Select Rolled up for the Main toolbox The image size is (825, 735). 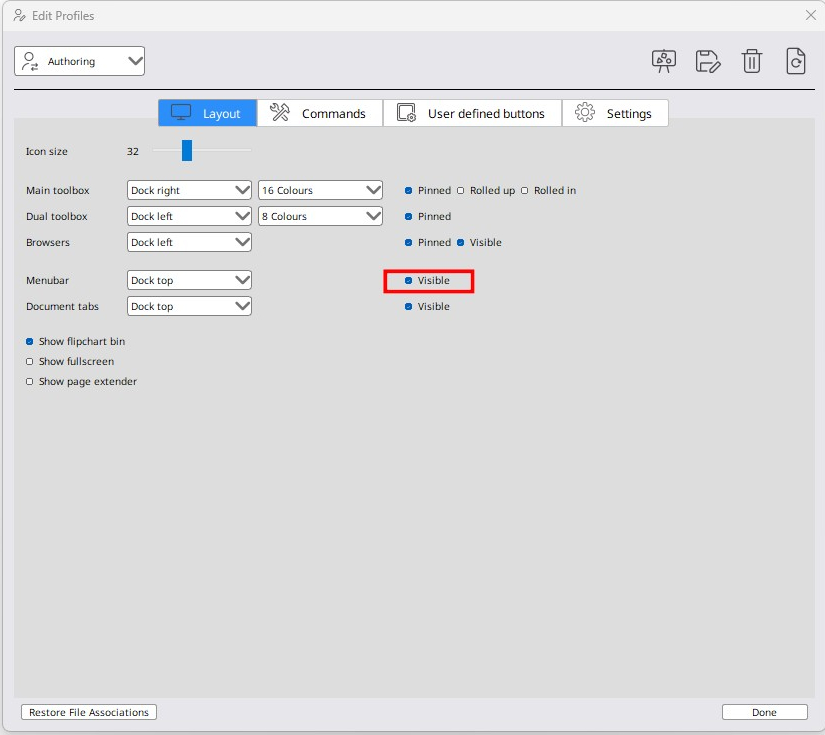point(461,191)
